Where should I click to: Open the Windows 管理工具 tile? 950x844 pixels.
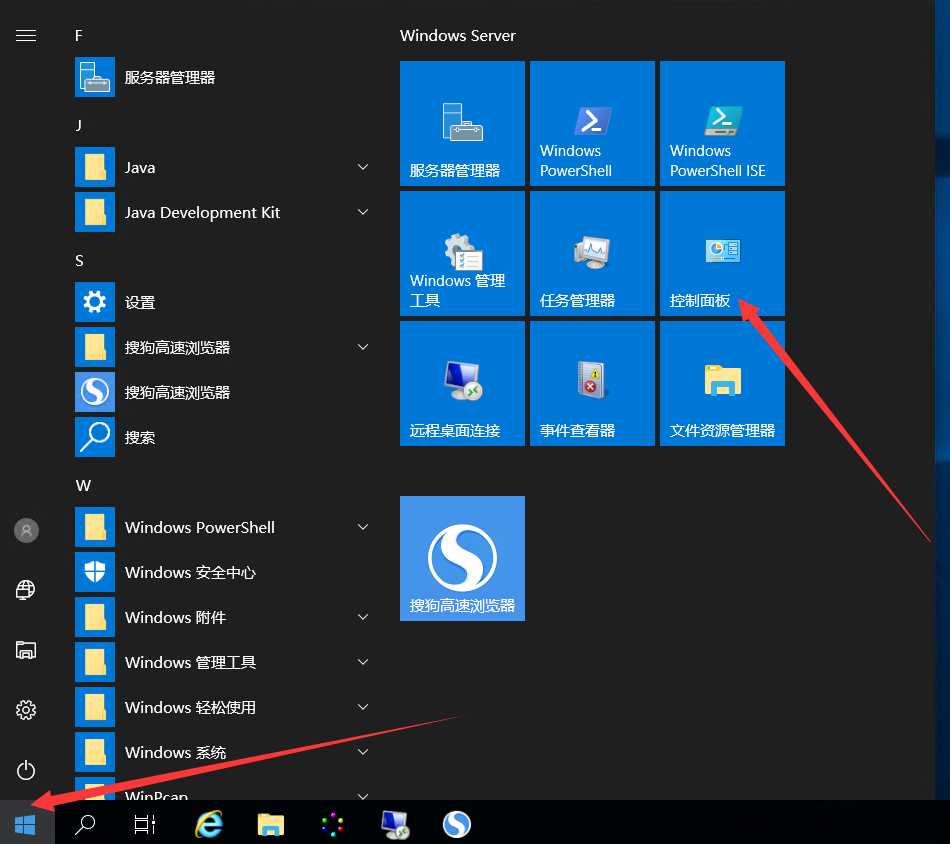[462, 253]
